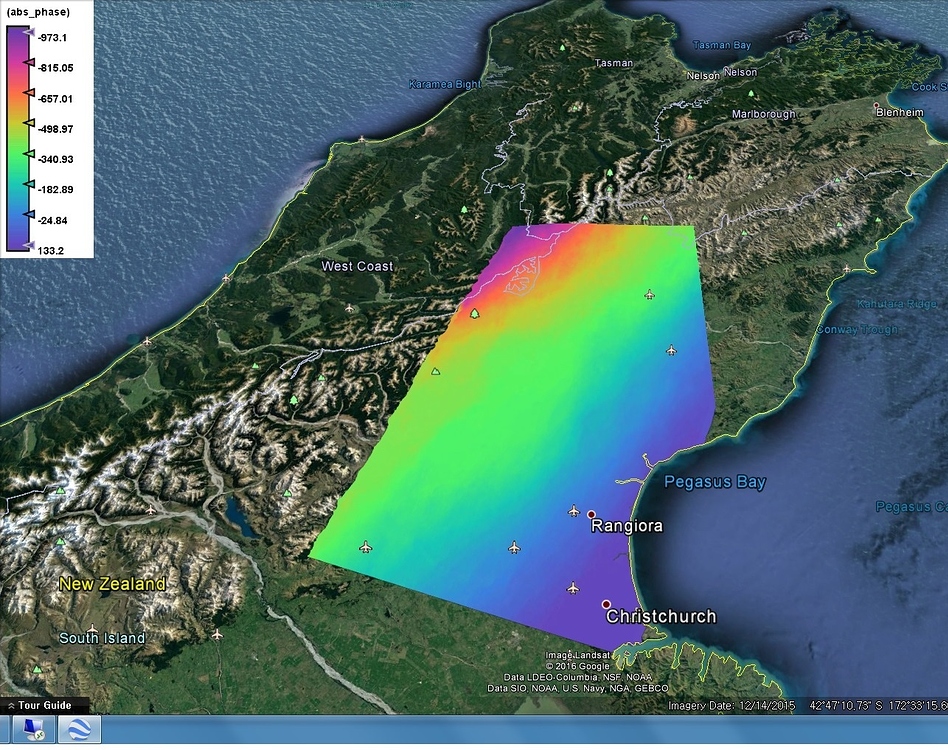Click the New Zealand country label
This screenshot has height=750, width=948.
tap(112, 583)
